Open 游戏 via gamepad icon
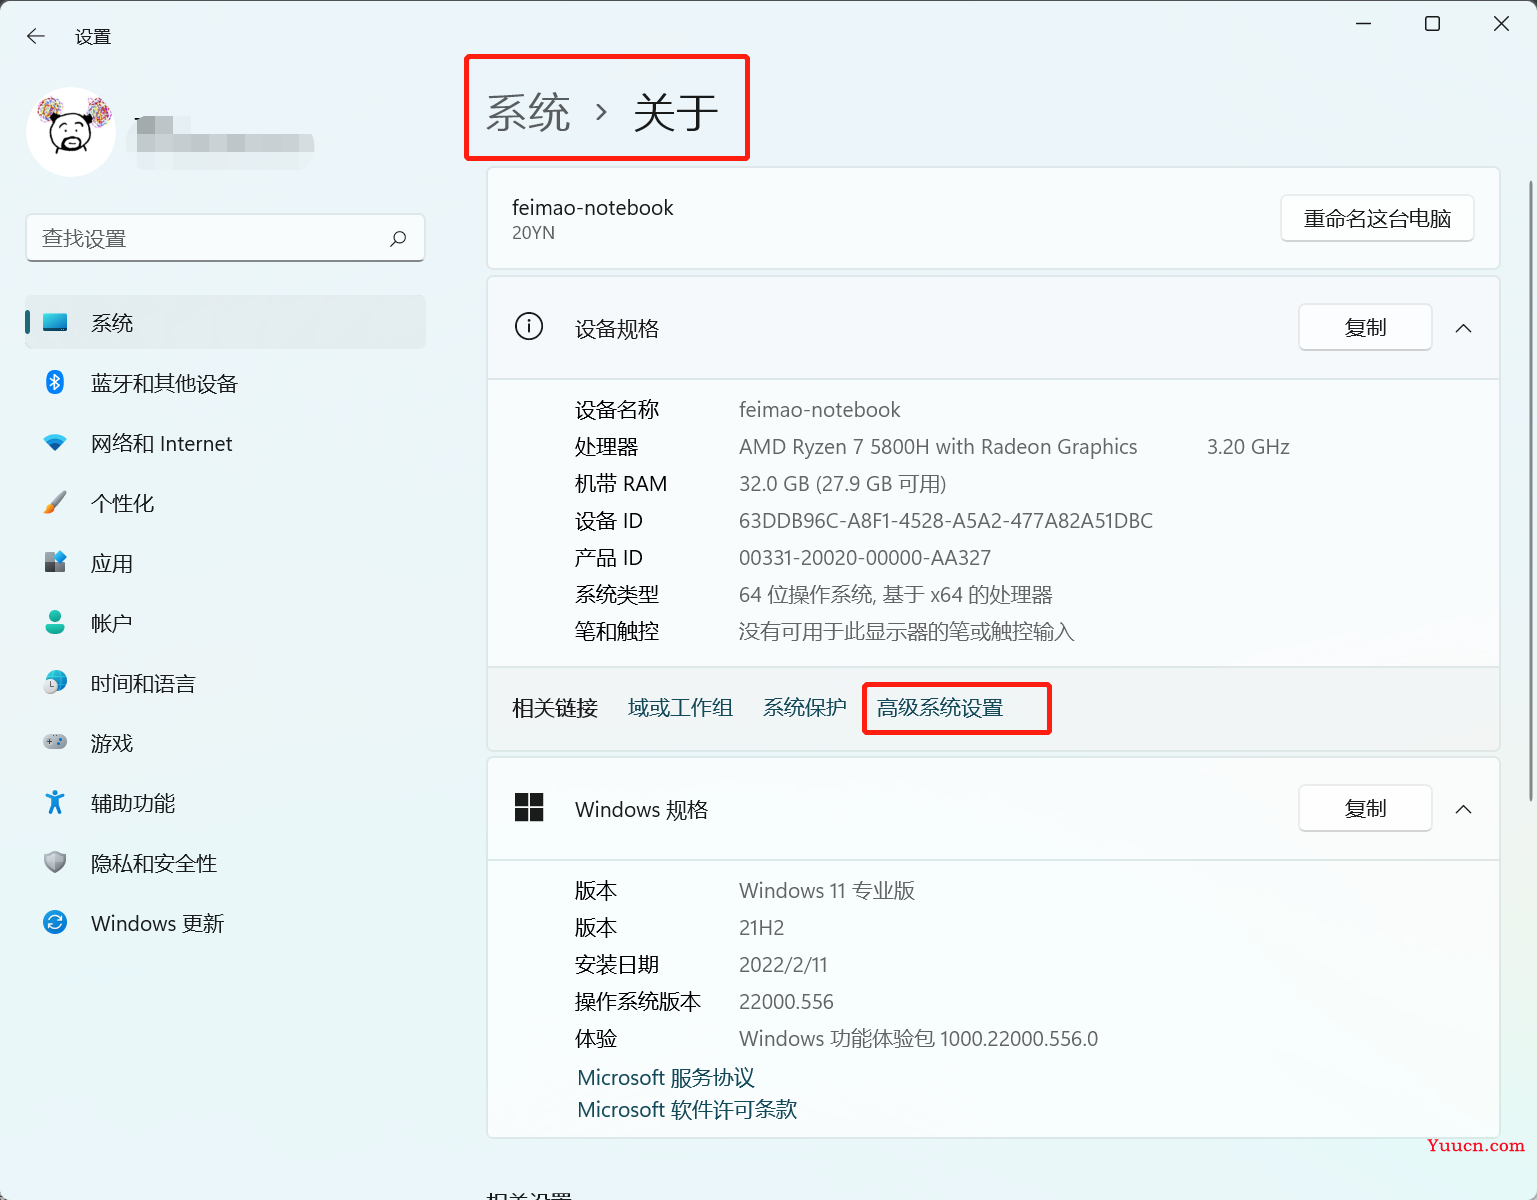Image resolution: width=1537 pixels, height=1200 pixels. [x=55, y=742]
